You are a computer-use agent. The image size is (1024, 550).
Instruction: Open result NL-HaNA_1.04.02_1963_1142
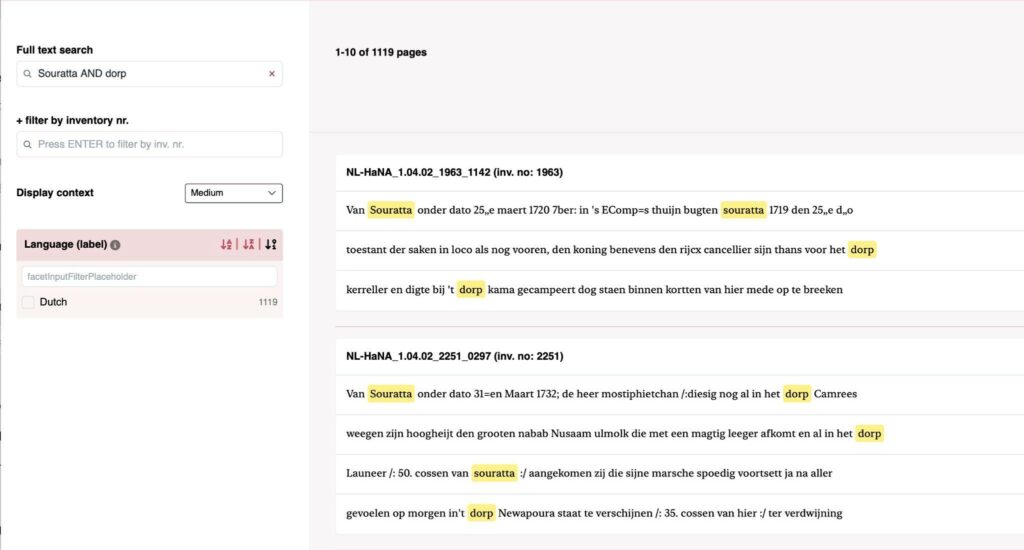(x=454, y=172)
